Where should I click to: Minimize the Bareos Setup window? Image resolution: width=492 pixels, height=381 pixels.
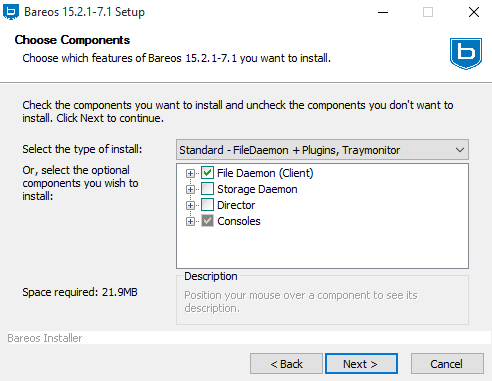click(x=383, y=12)
